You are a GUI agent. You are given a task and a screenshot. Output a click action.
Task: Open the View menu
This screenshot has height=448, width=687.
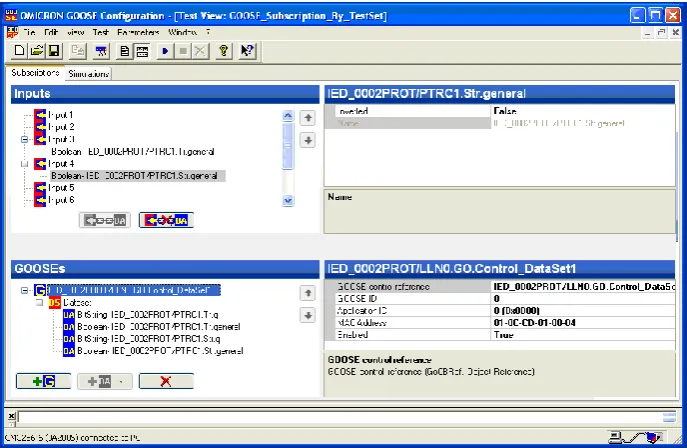75,32
